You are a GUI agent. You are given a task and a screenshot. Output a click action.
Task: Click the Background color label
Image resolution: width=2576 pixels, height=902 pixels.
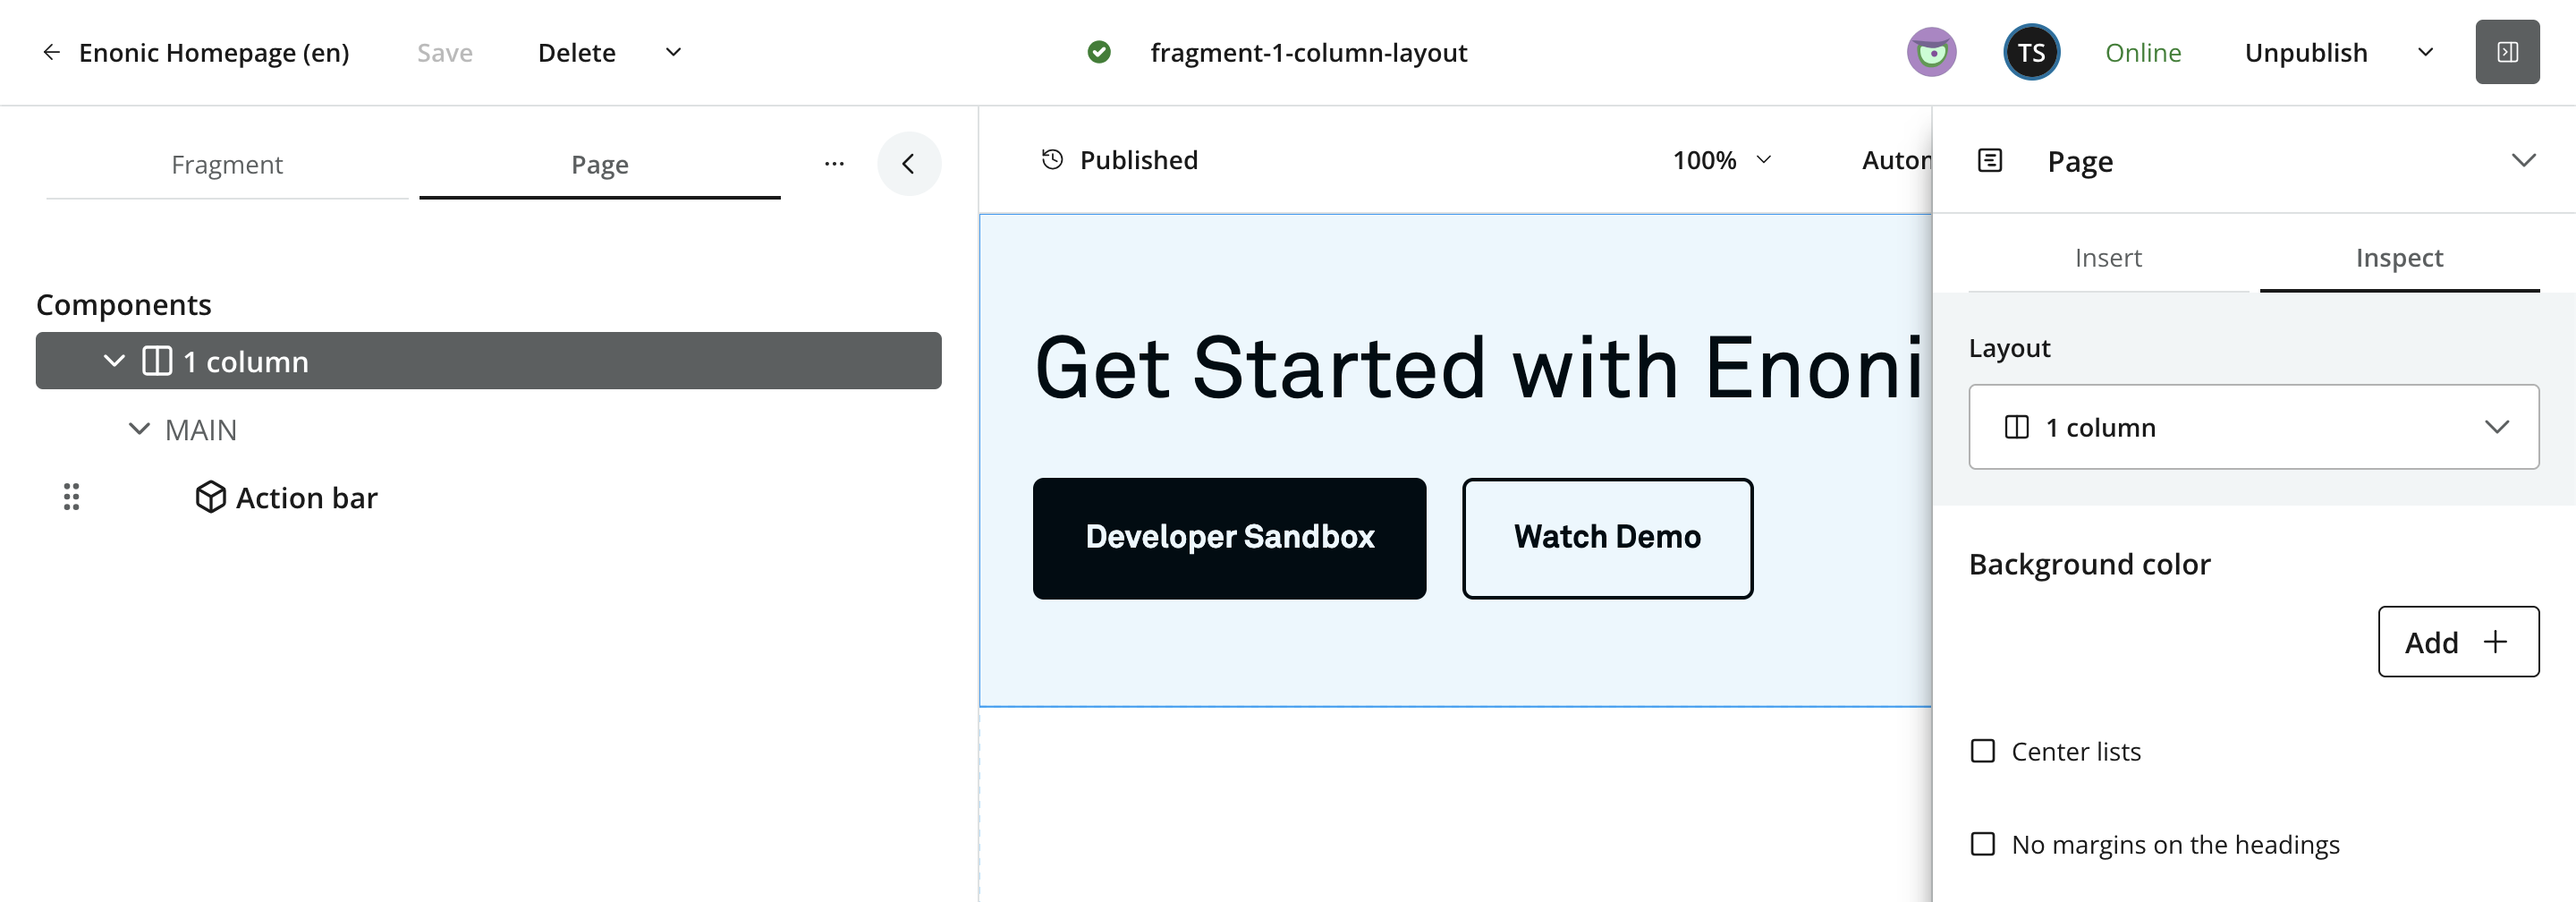click(x=2089, y=565)
